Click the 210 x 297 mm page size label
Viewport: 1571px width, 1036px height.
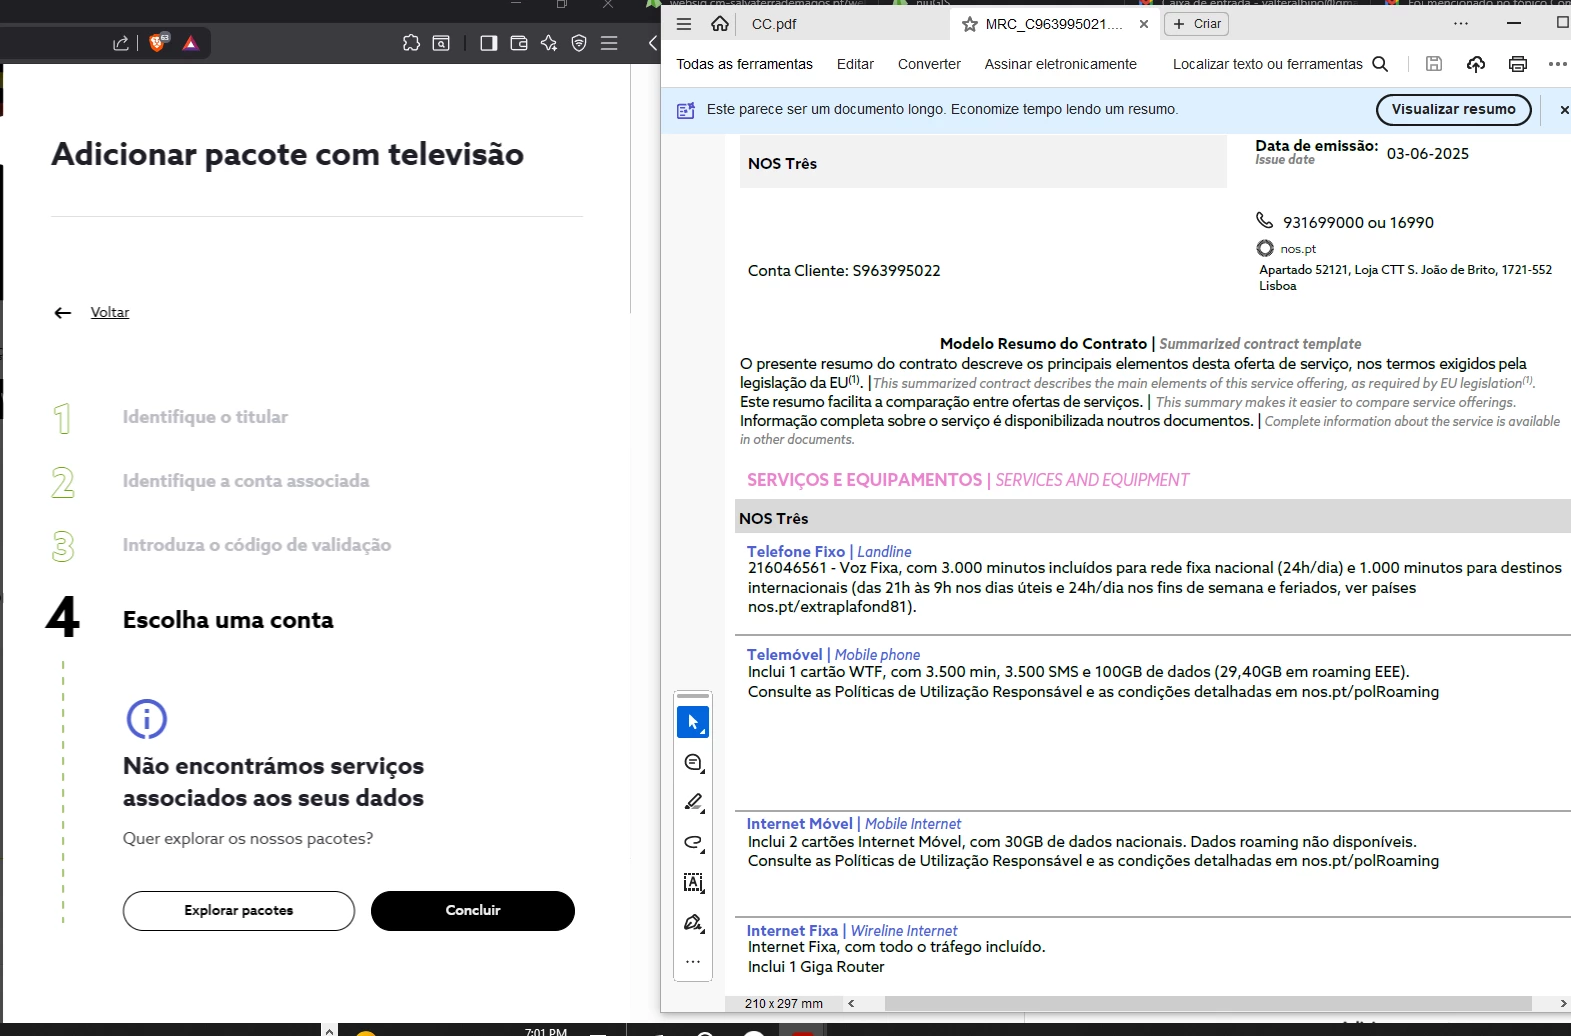[x=784, y=1003]
